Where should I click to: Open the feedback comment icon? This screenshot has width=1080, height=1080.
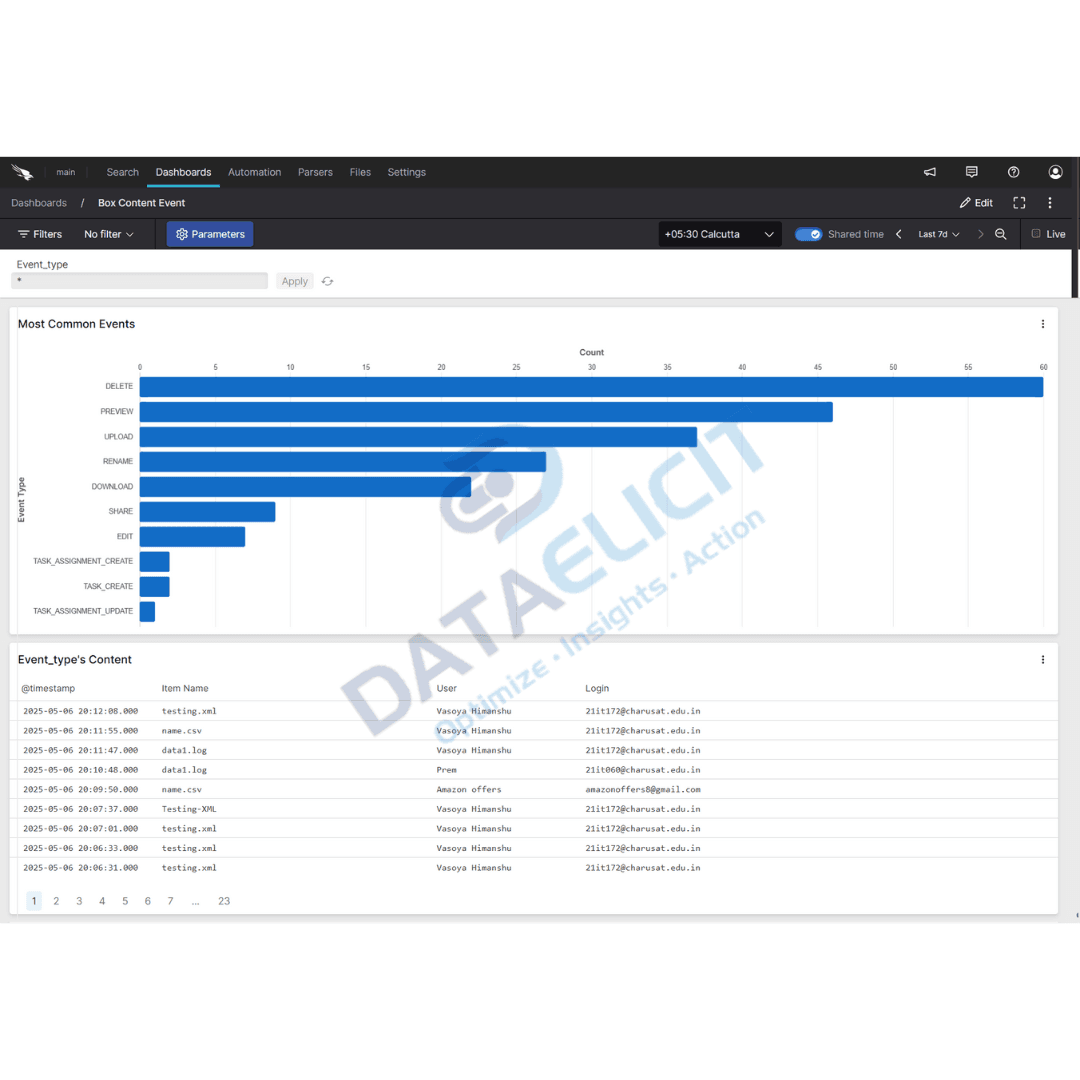pos(971,172)
